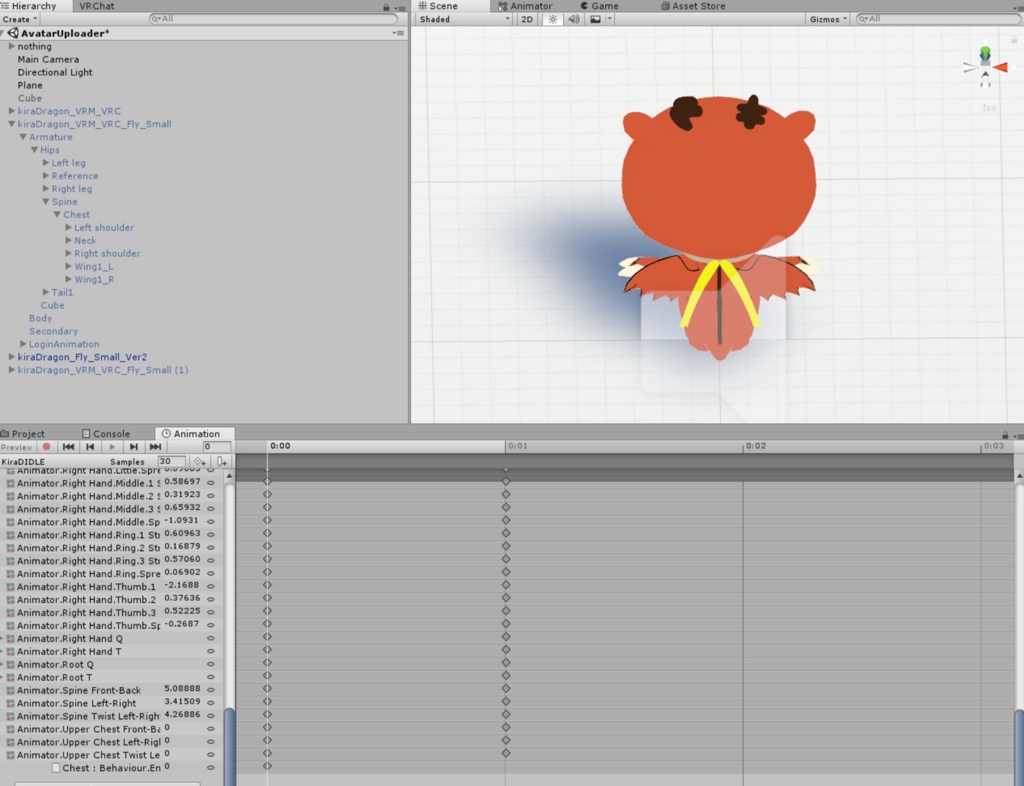Jump to first frame in Animation window
1024x786 pixels.
(x=68, y=446)
